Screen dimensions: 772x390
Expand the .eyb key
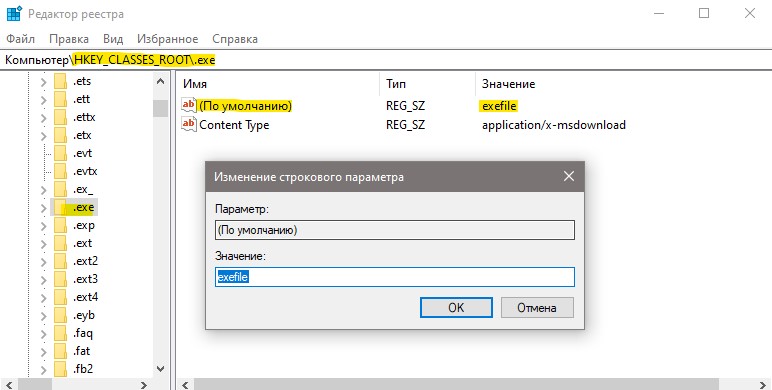pyautogui.click(x=43, y=316)
